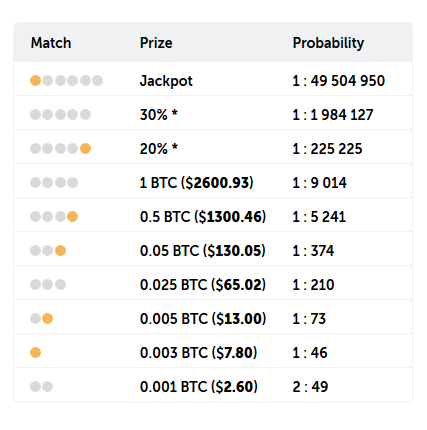Viewport: 427px width, 430px height.
Task: Click the Probability column header
Action: click(x=328, y=43)
